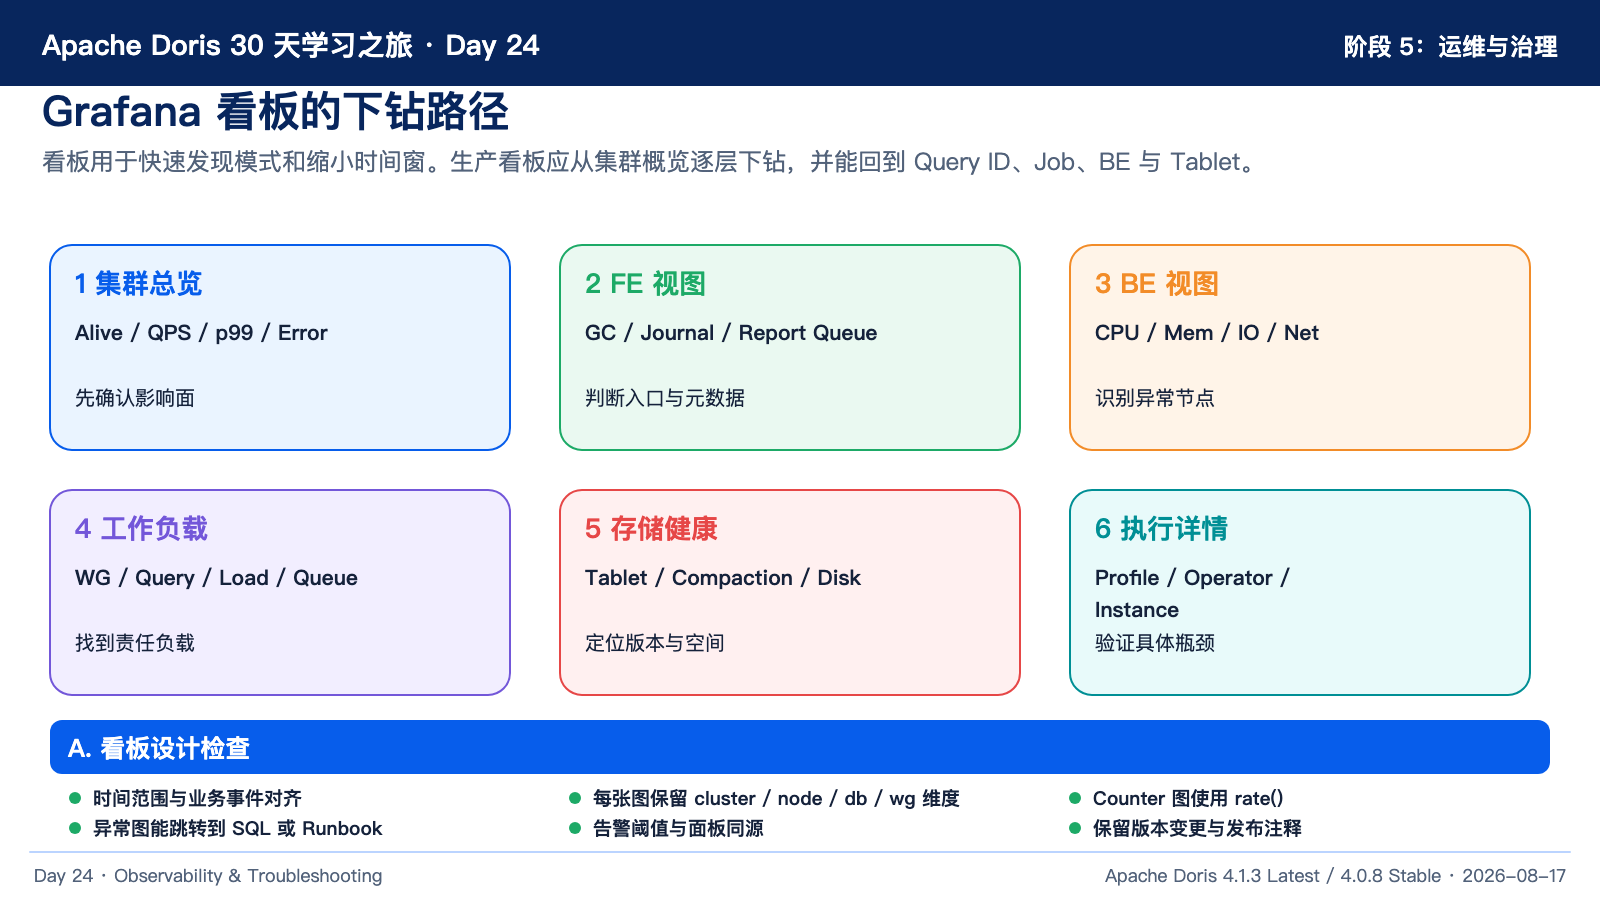The height and width of the screenshot is (900, 1600).
Task: Click the header text "Apache Doris 30 天学习之旅 · Day 24"
Action: coord(291,46)
